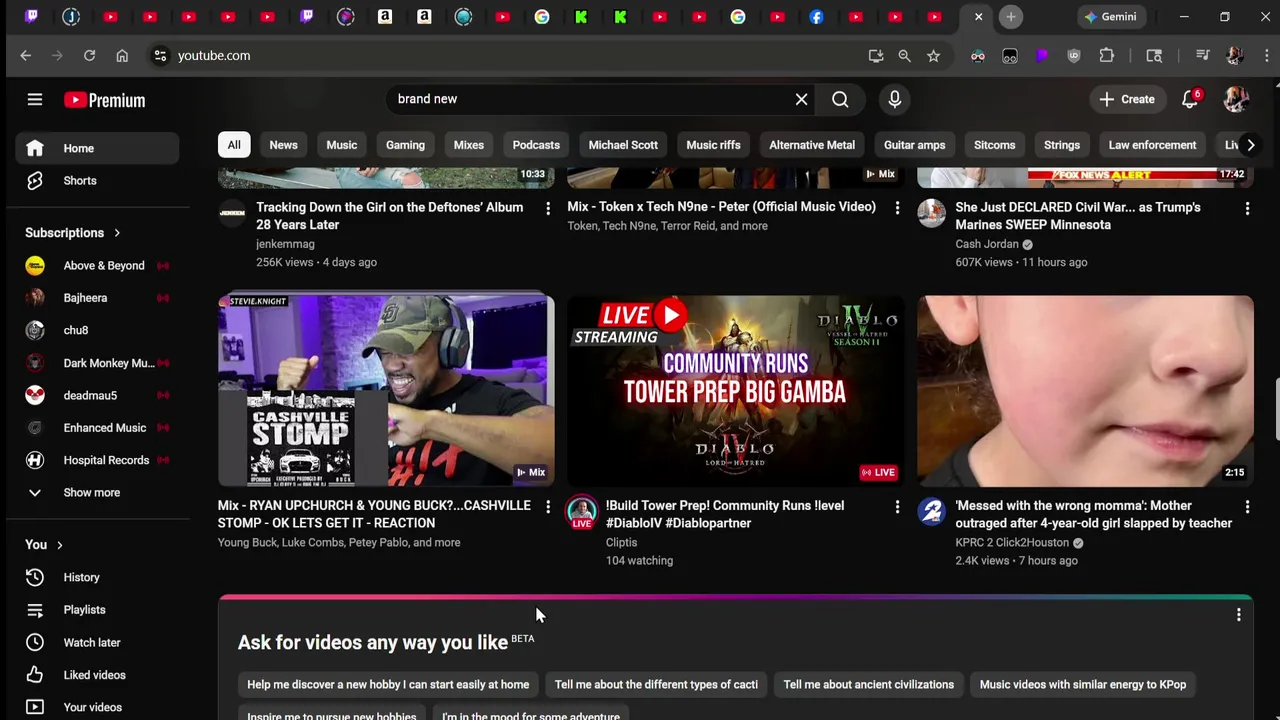
Task: Open options for Token x Tech N9ne mix
Action: pos(897,208)
